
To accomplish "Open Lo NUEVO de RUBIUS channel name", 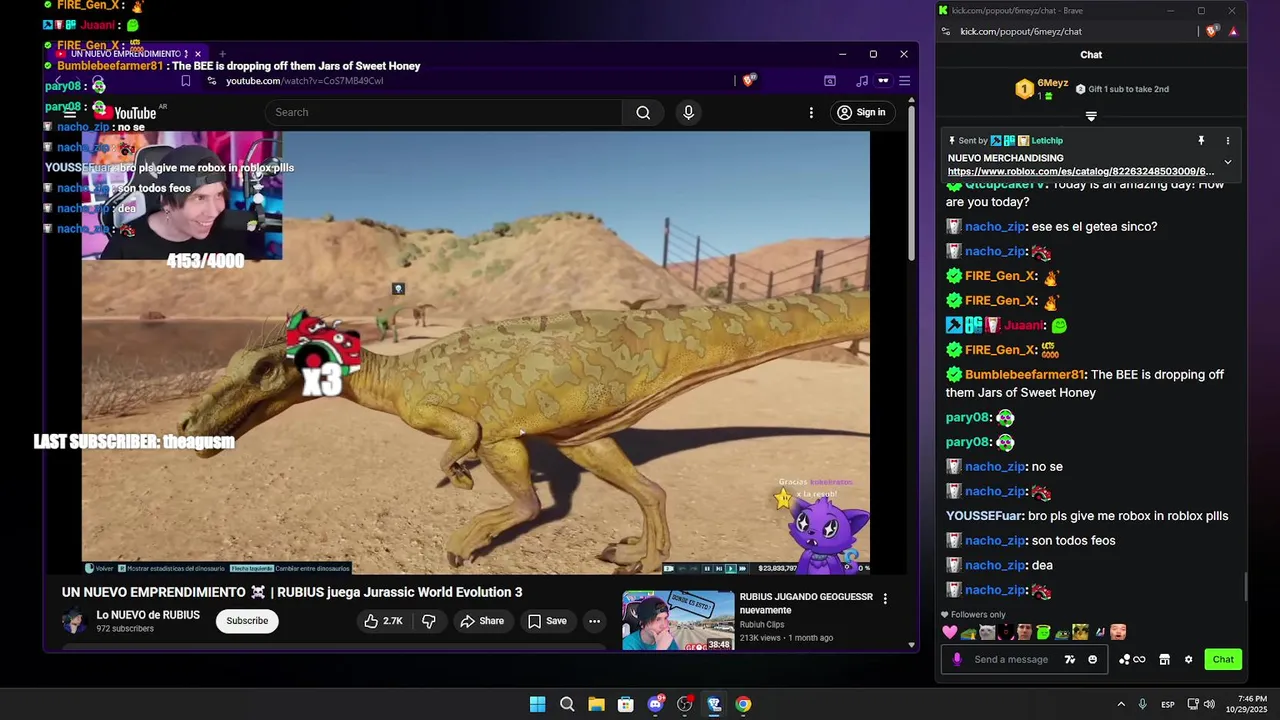I will click(x=148, y=615).
